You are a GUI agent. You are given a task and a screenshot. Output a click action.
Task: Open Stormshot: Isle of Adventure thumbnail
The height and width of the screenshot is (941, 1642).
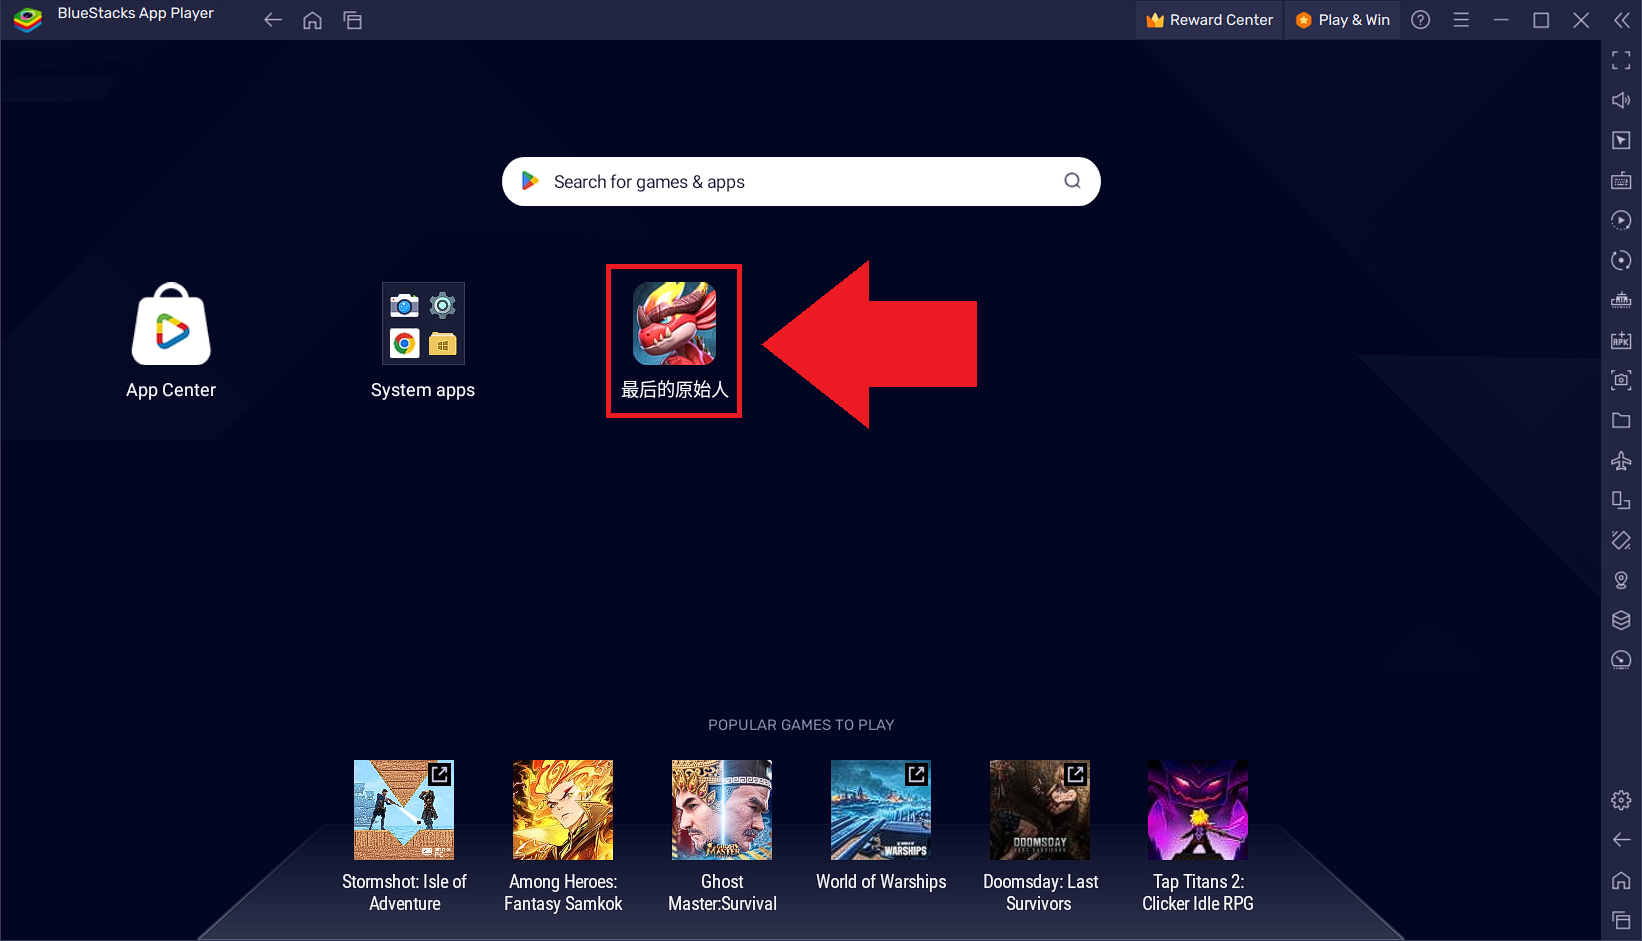pyautogui.click(x=404, y=810)
